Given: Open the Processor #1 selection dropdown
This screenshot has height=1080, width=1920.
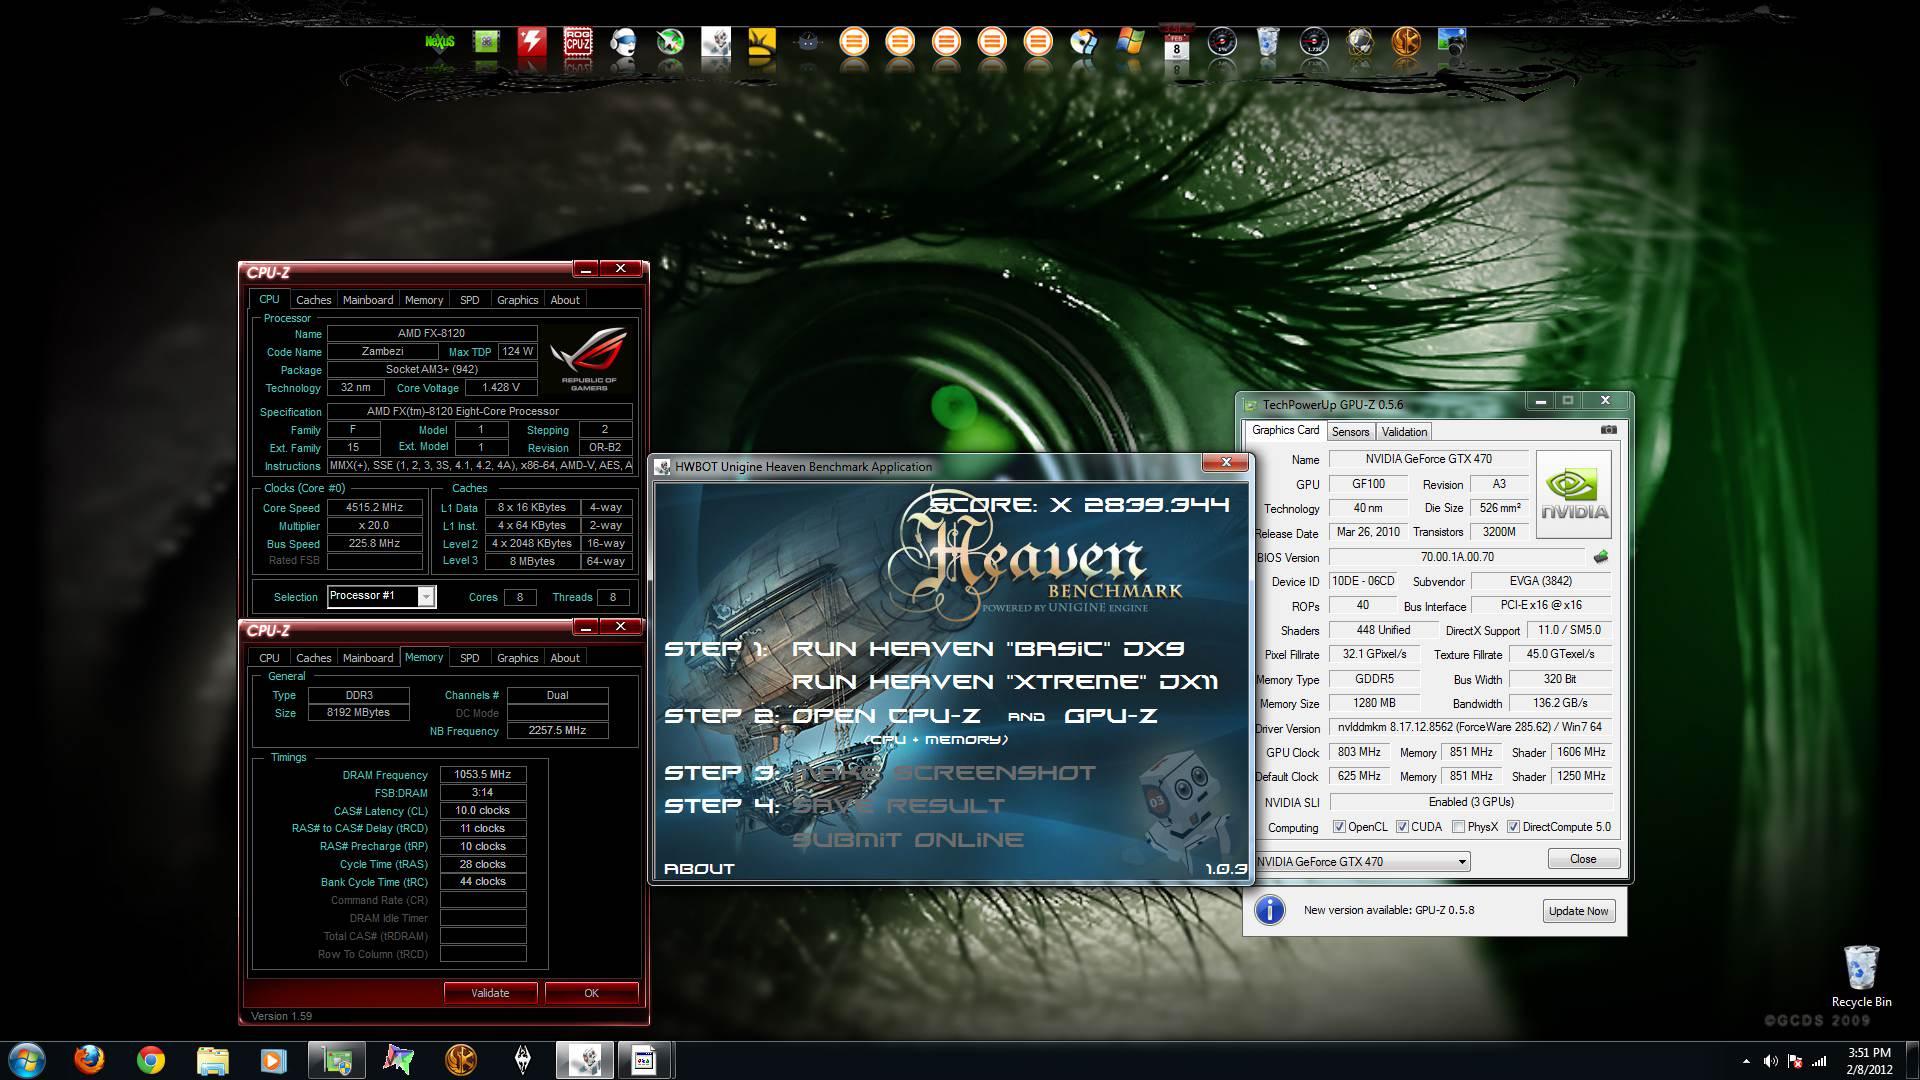Looking at the screenshot, I should 382,596.
